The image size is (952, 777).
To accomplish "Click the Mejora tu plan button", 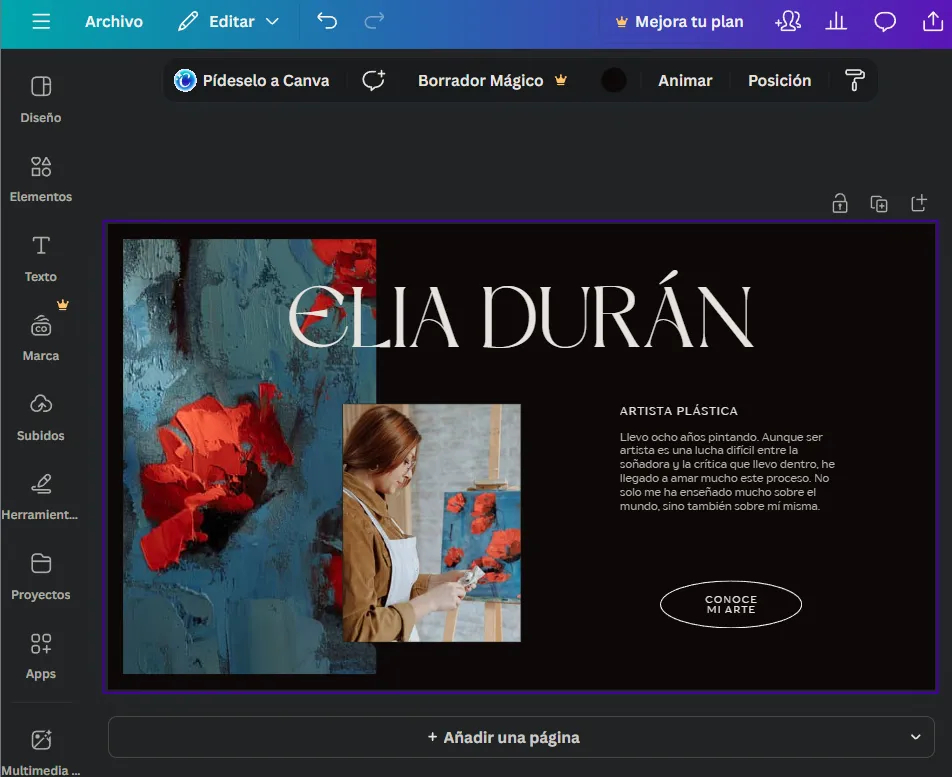I will 679,20.
